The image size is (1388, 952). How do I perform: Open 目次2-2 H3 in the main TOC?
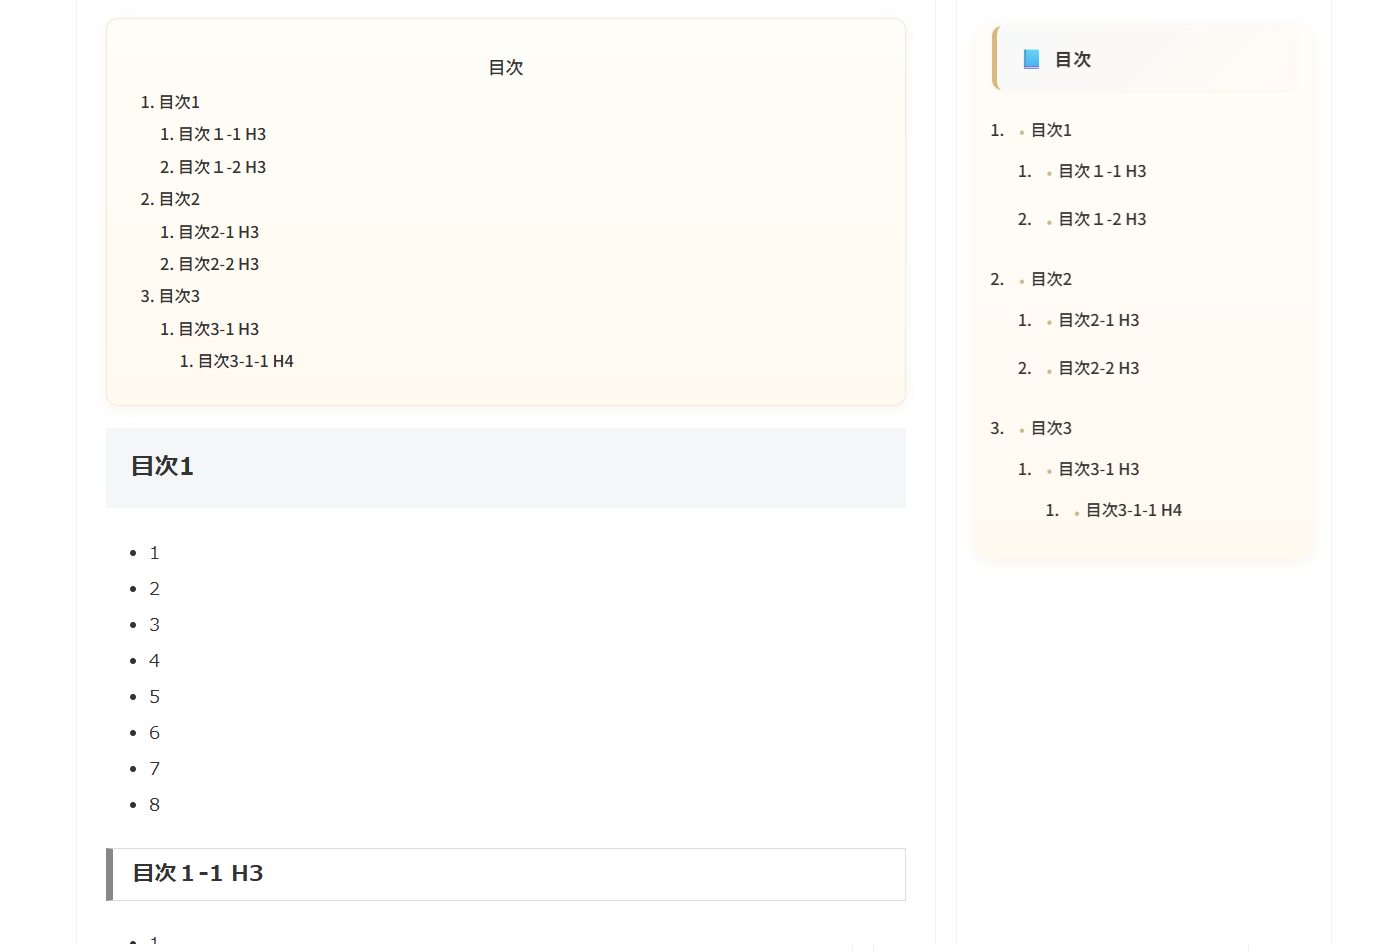(217, 263)
